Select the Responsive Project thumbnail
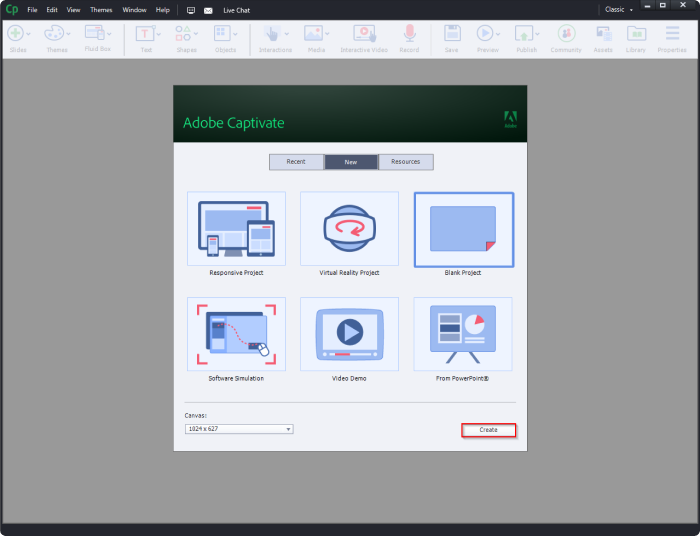Viewport: 700px width, 536px height. click(x=236, y=229)
